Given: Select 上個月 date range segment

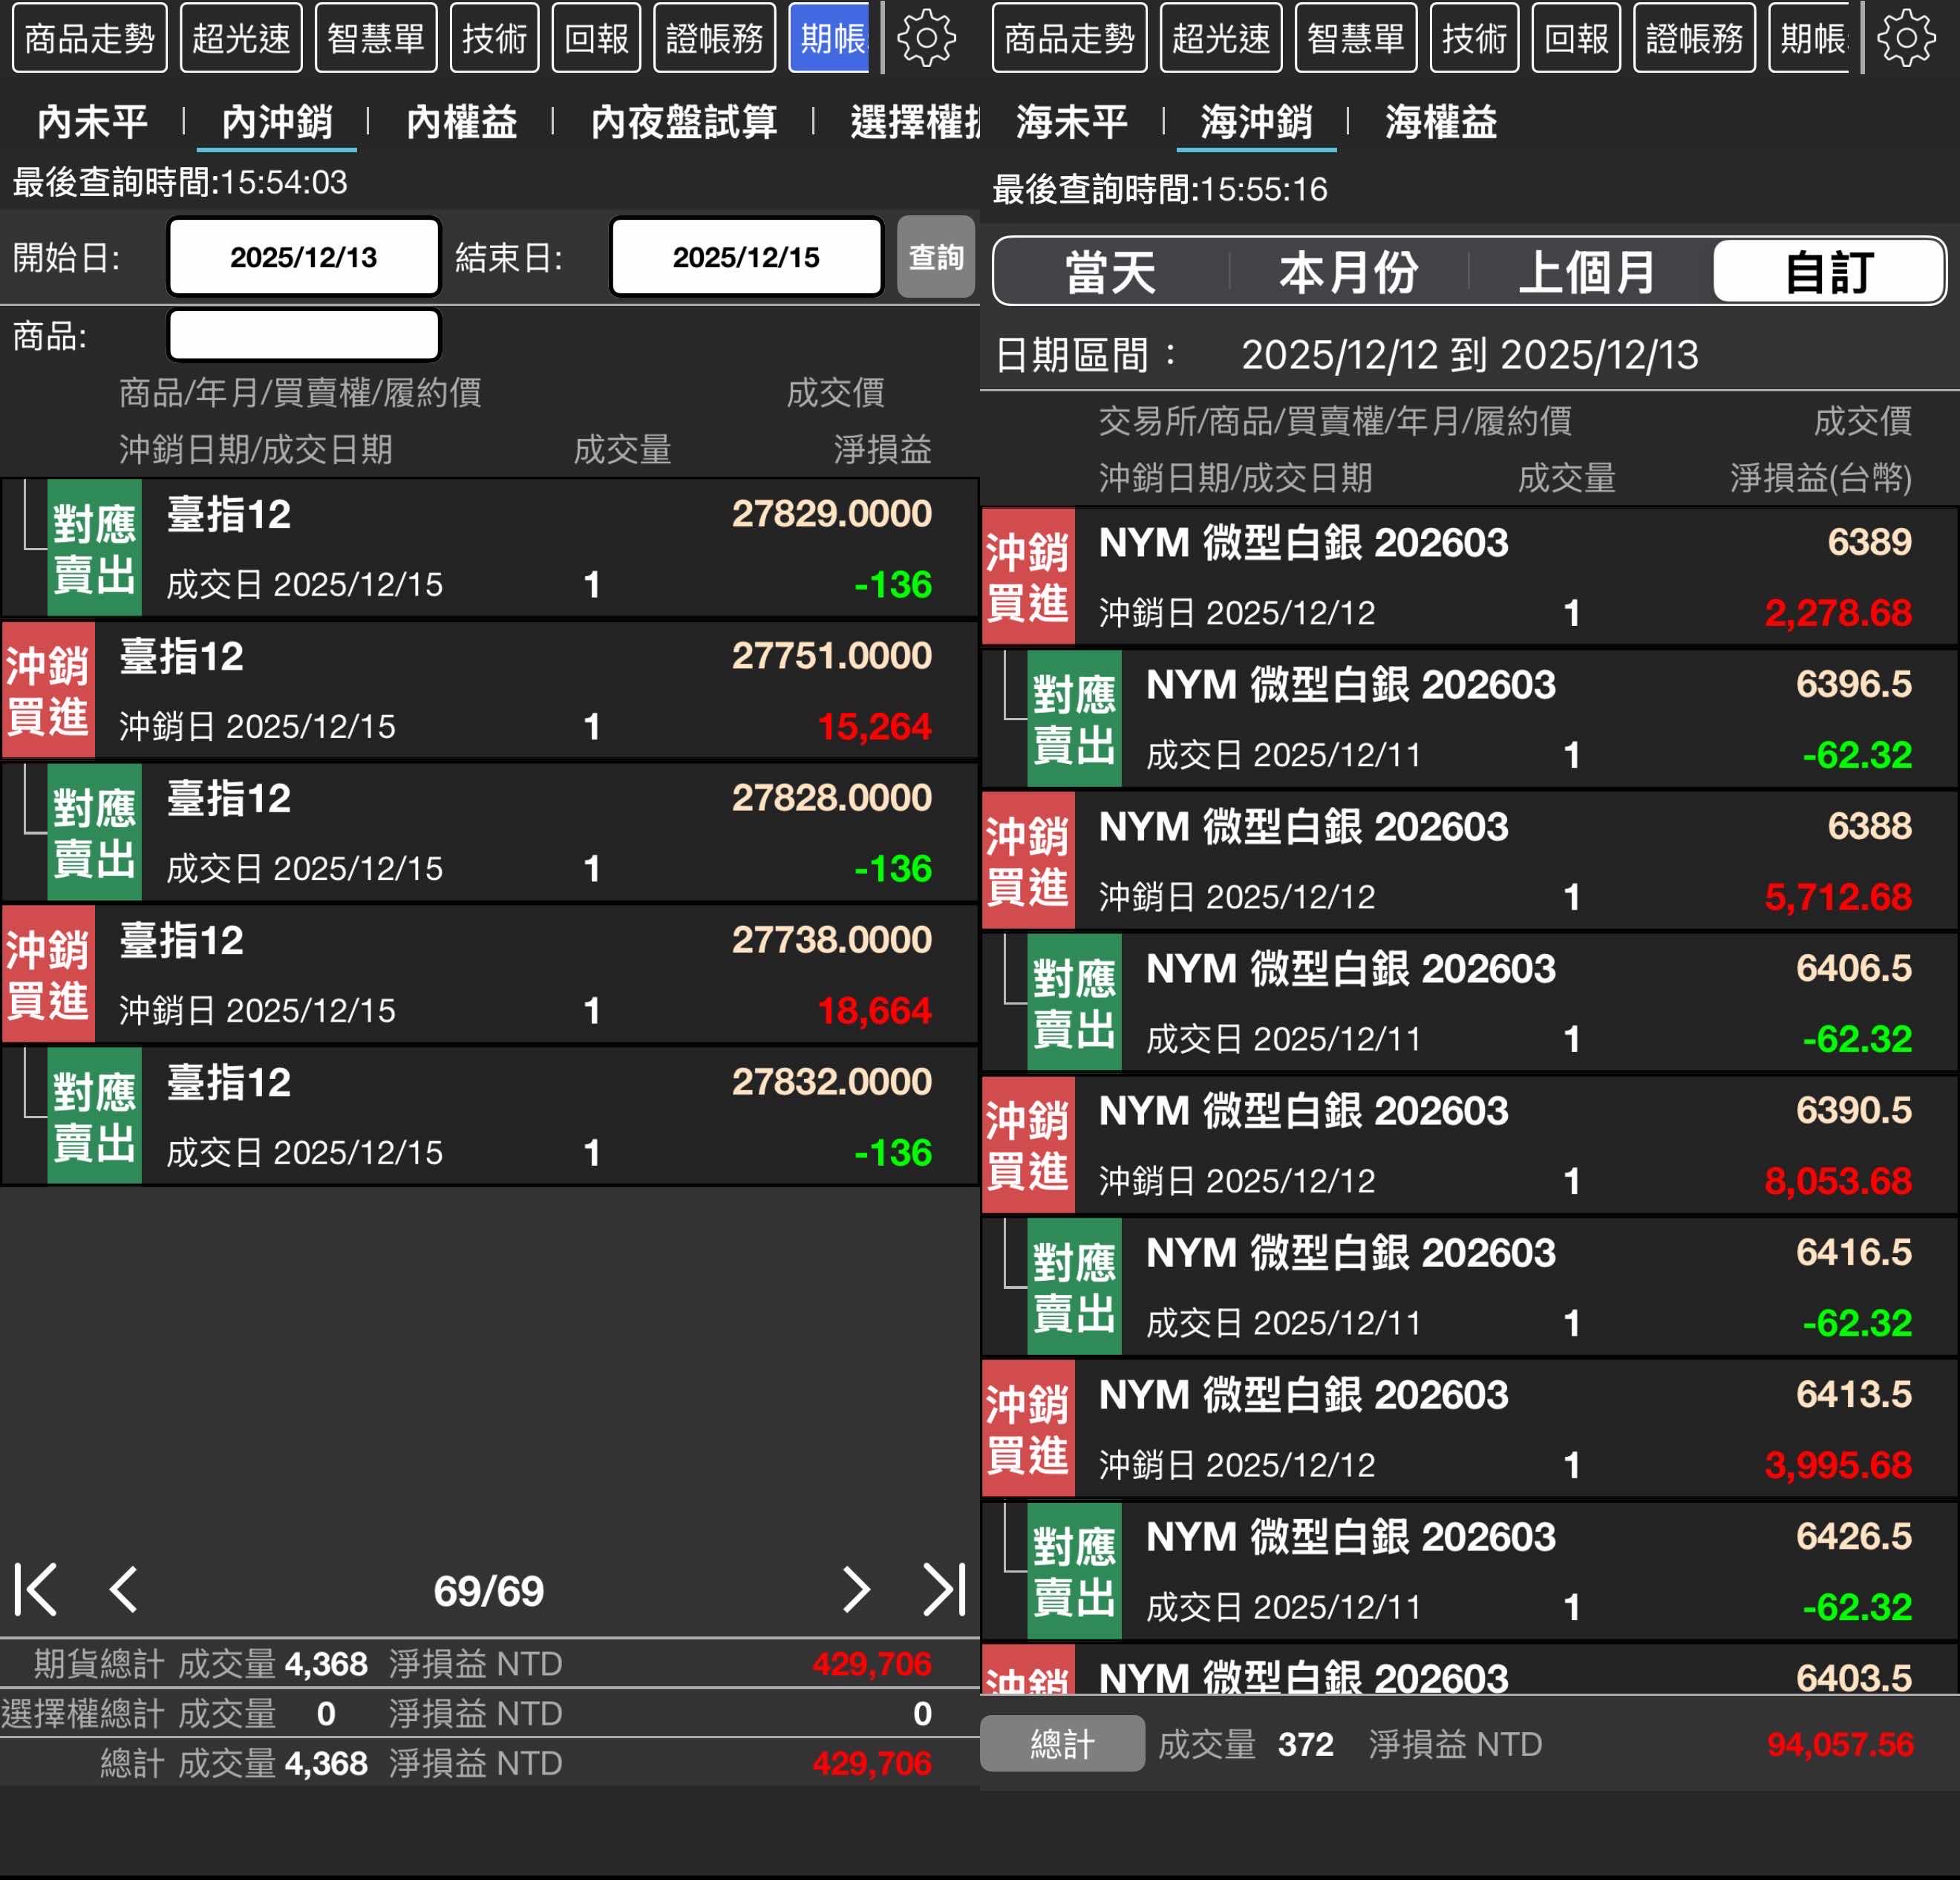Looking at the screenshot, I should coord(1587,271).
